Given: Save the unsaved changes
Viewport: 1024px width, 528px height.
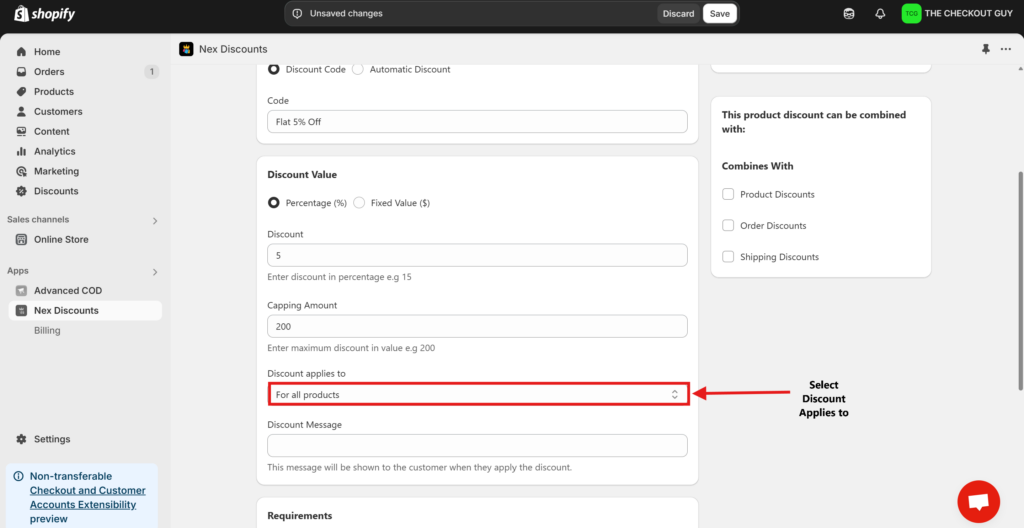Looking at the screenshot, I should pos(719,14).
